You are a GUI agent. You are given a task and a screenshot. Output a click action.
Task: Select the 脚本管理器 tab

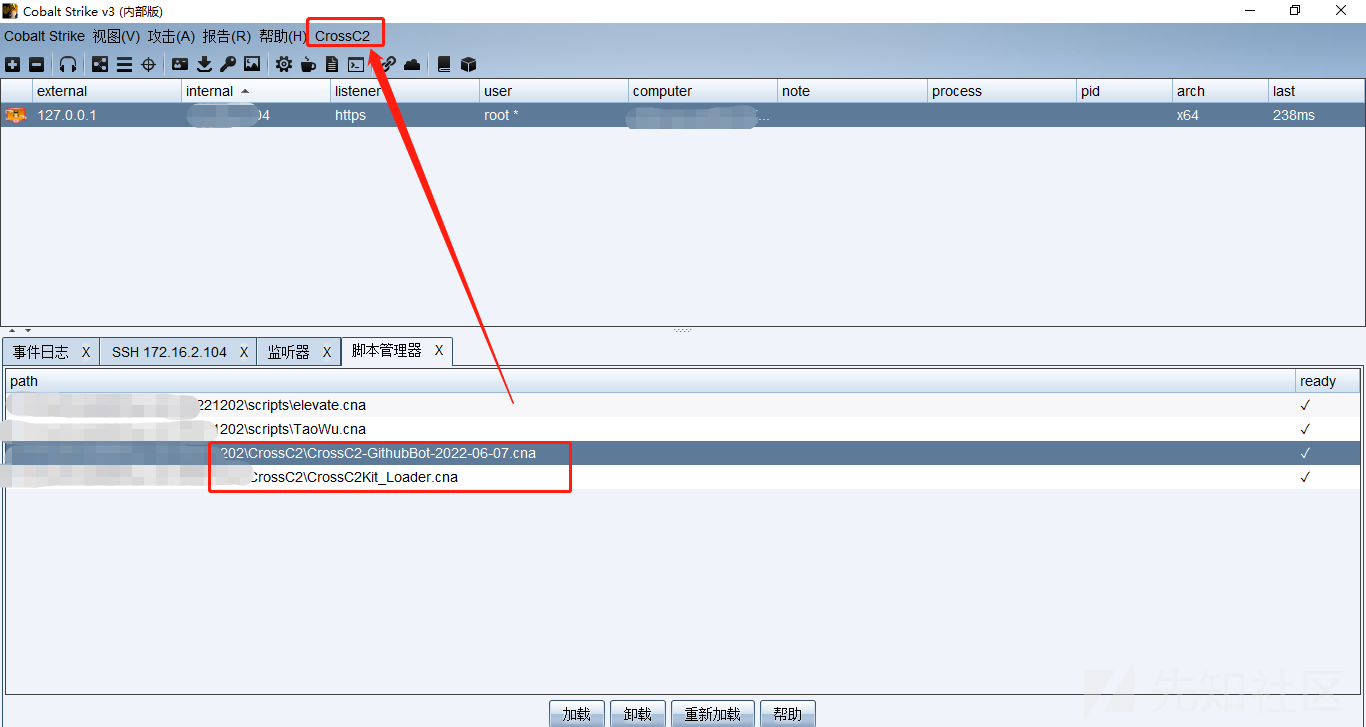coord(387,351)
